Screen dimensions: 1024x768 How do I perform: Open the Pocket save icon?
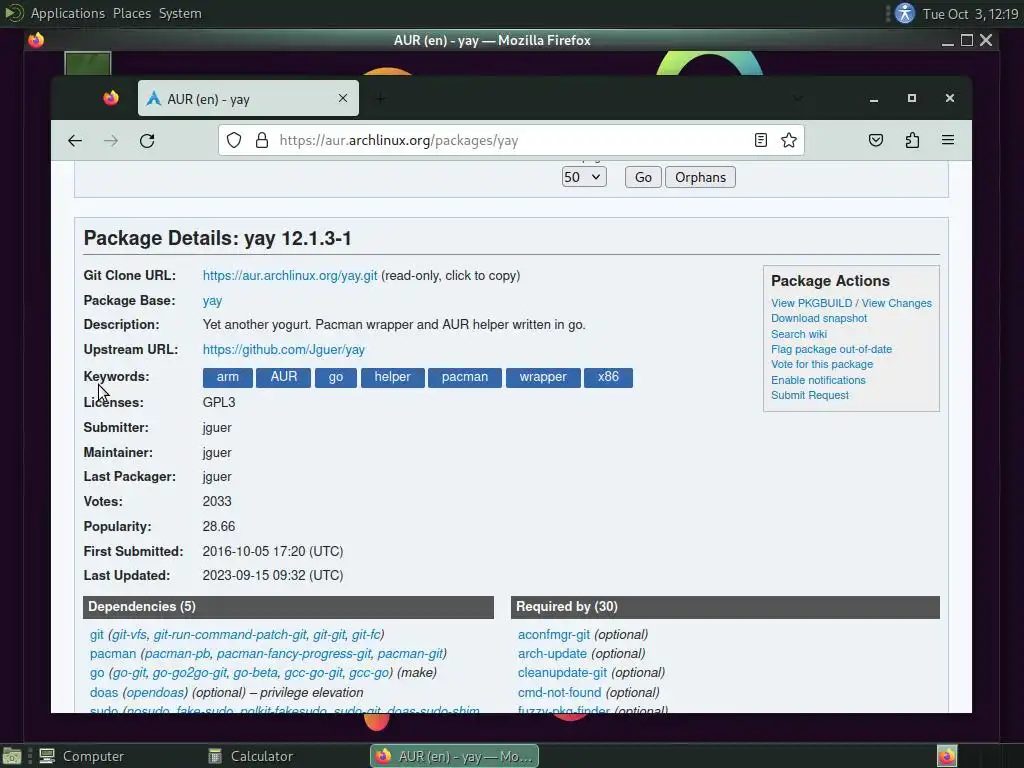click(x=876, y=140)
